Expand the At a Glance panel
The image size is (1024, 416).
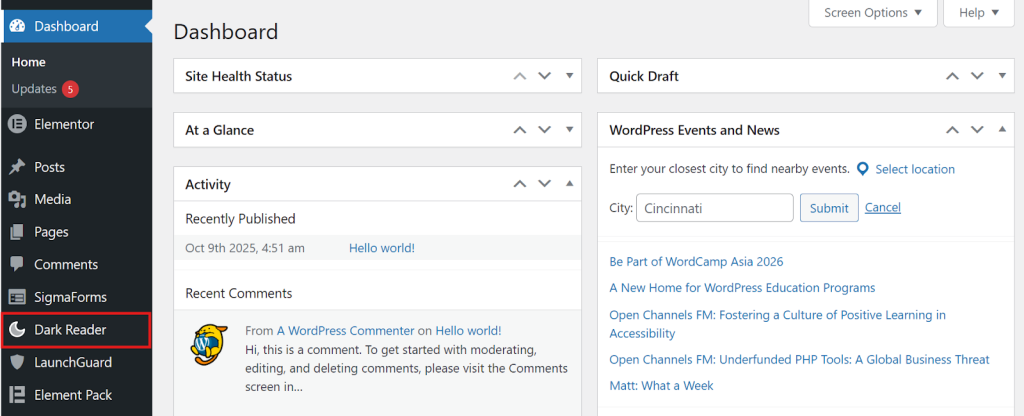[x=569, y=129]
